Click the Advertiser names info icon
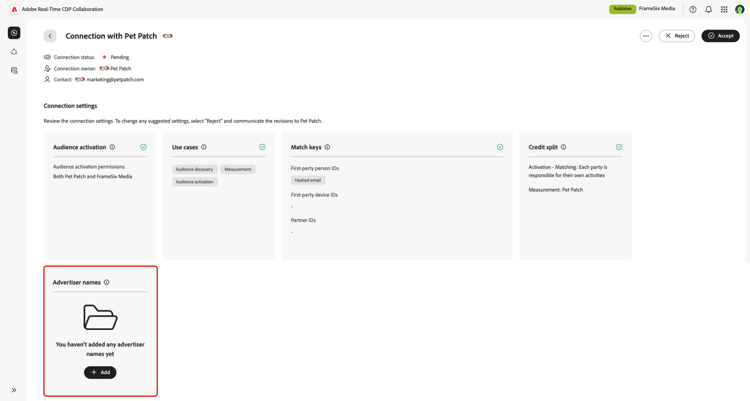 [107, 282]
